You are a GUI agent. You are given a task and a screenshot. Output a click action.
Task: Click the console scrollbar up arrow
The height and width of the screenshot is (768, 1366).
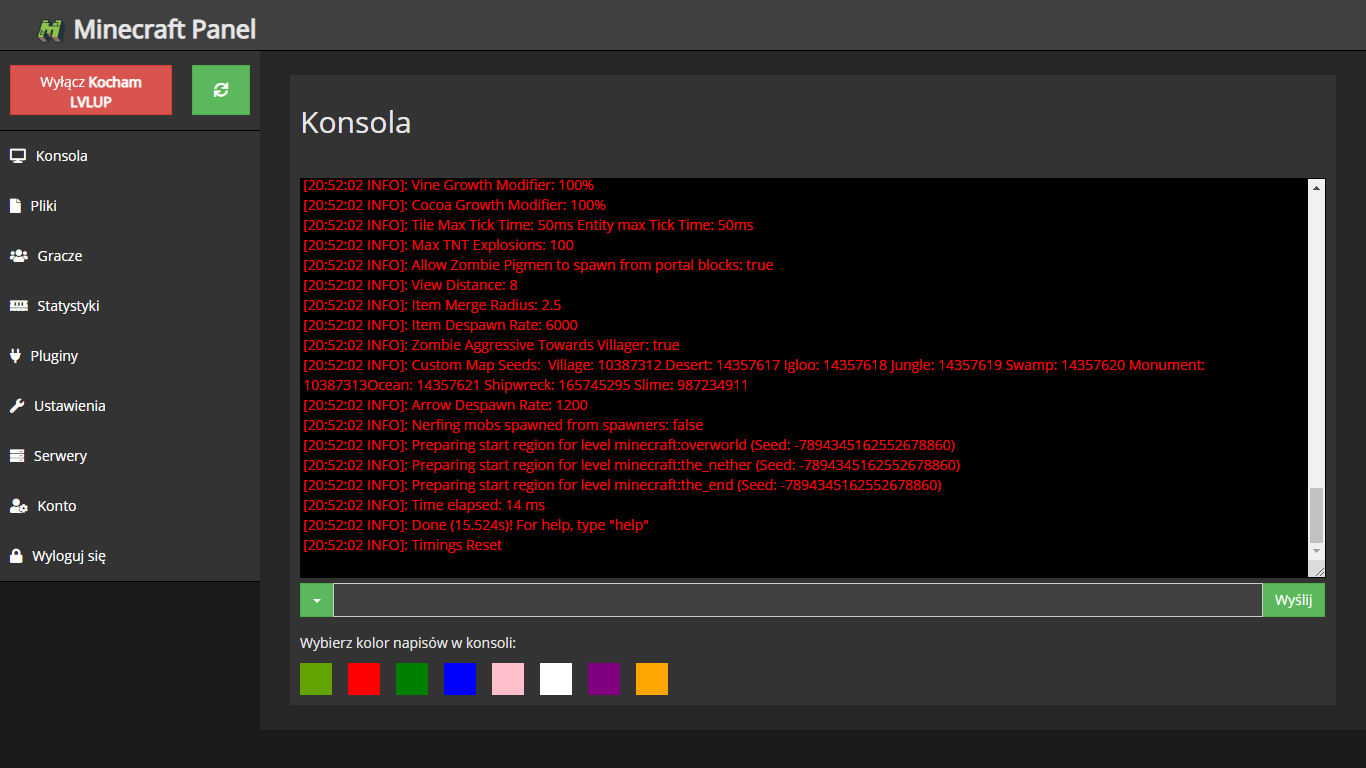tap(1316, 188)
